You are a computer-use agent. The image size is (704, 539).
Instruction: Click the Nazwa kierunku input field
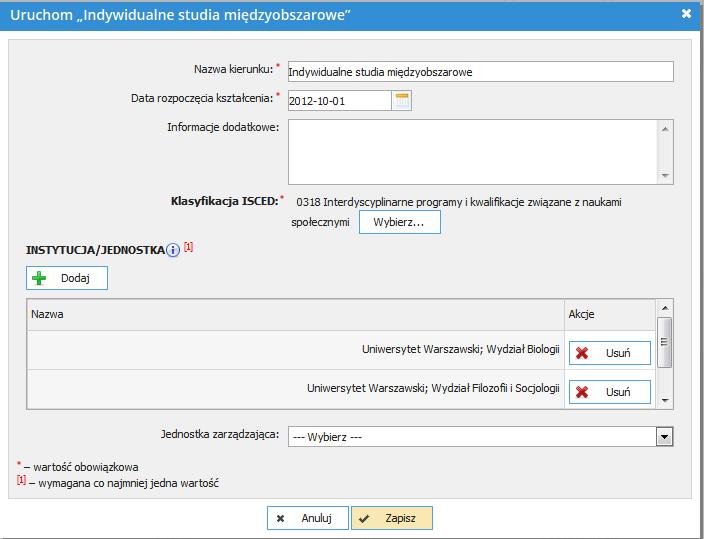point(480,72)
